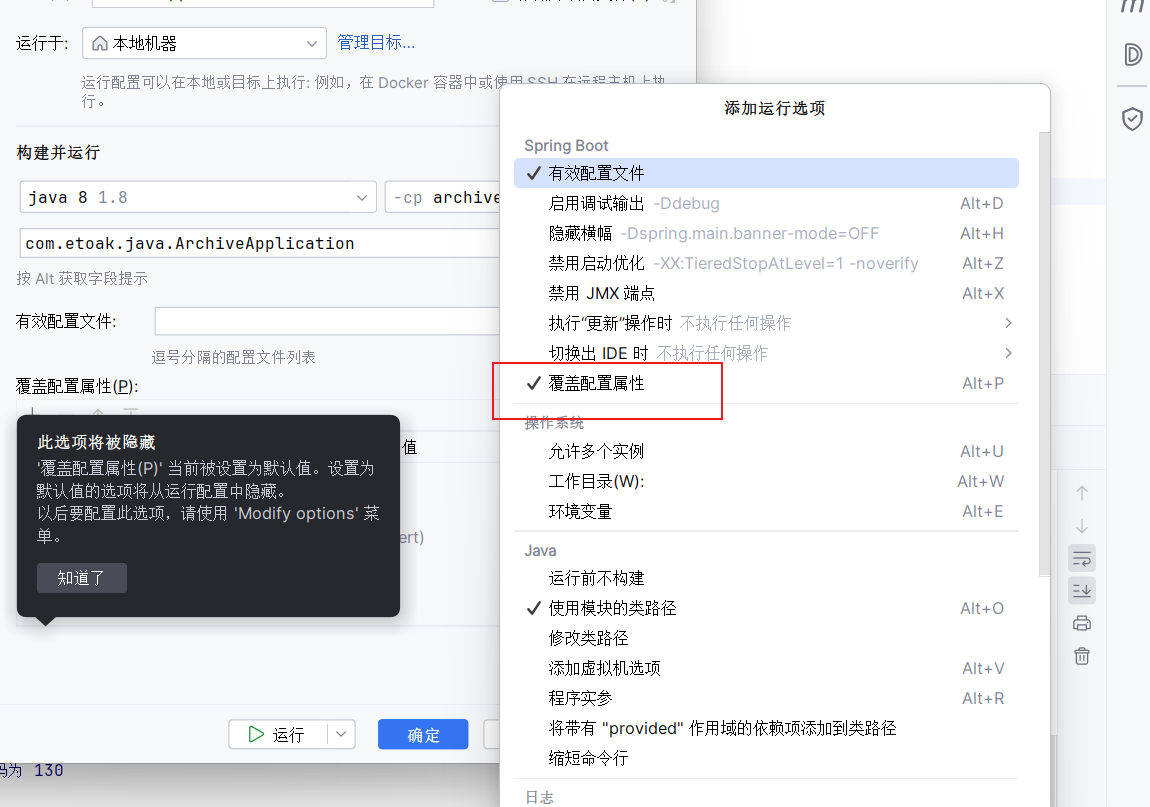Click the 有效配置文件 input field
Image resolution: width=1150 pixels, height=807 pixels.
coord(327,321)
